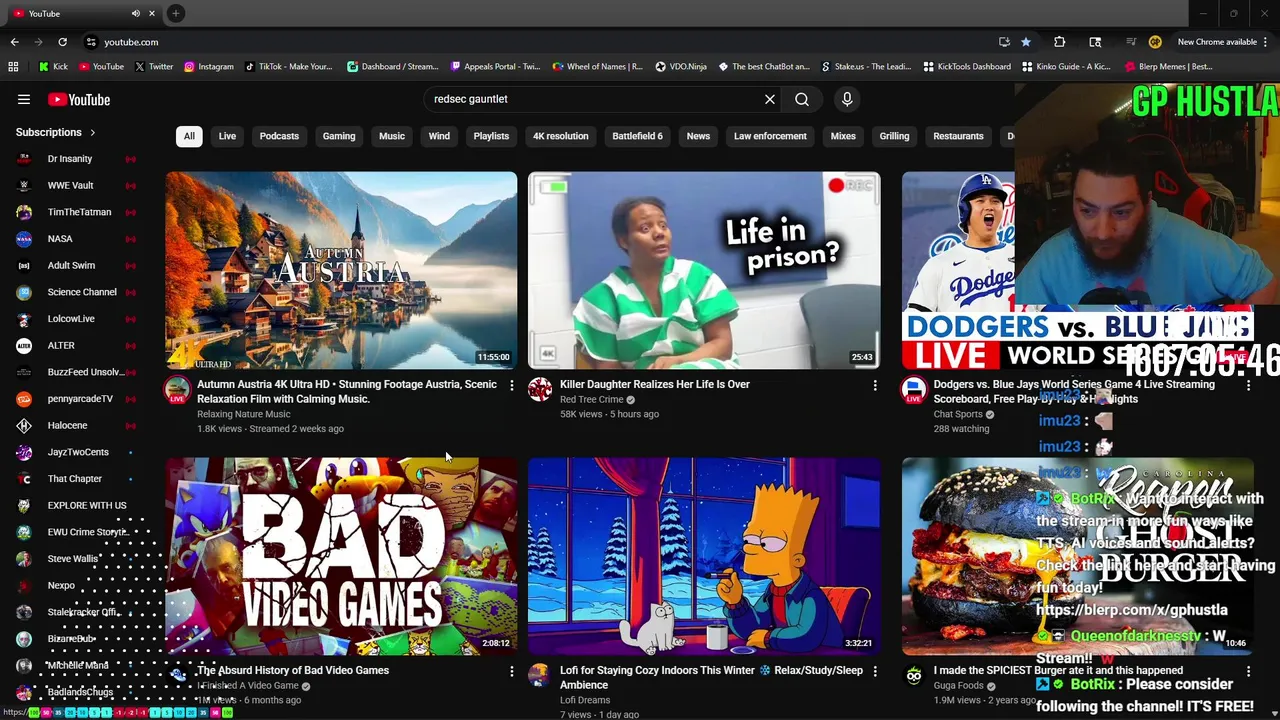1280x720 pixels.
Task: Open the VDO.Ninja bookmark
Action: coord(681,67)
